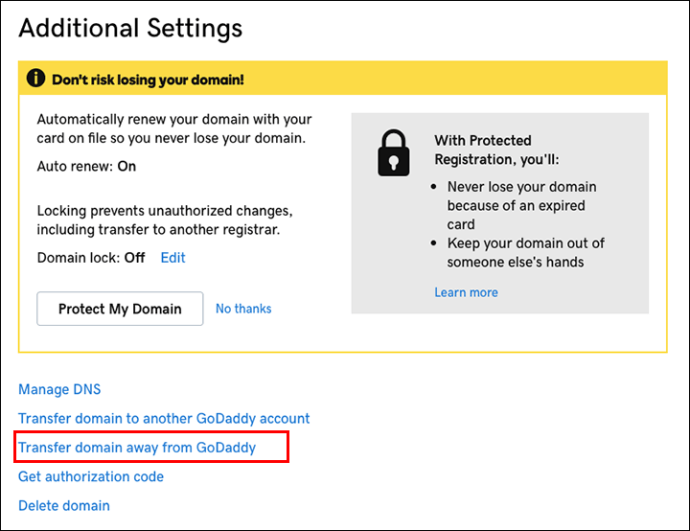Decline protection with No thanks
The image size is (690, 531).
click(x=243, y=308)
